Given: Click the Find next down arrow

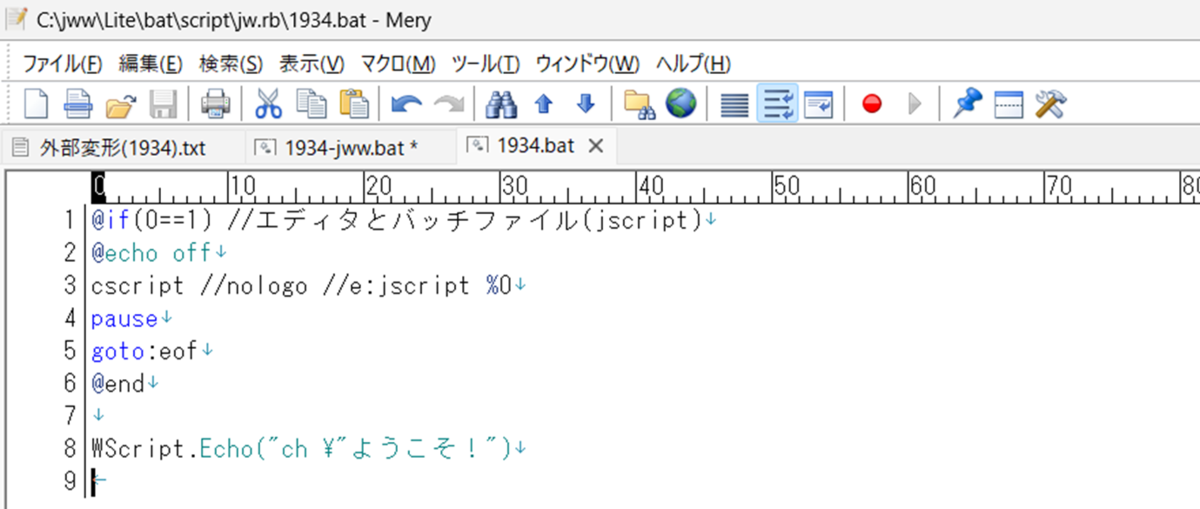Looking at the screenshot, I should 586,104.
